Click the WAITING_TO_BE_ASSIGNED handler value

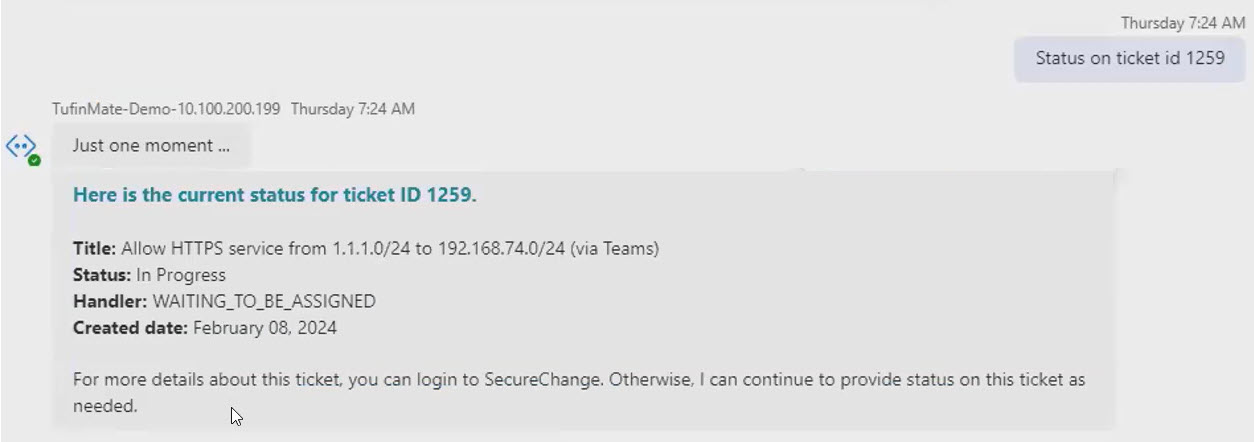[264, 301]
